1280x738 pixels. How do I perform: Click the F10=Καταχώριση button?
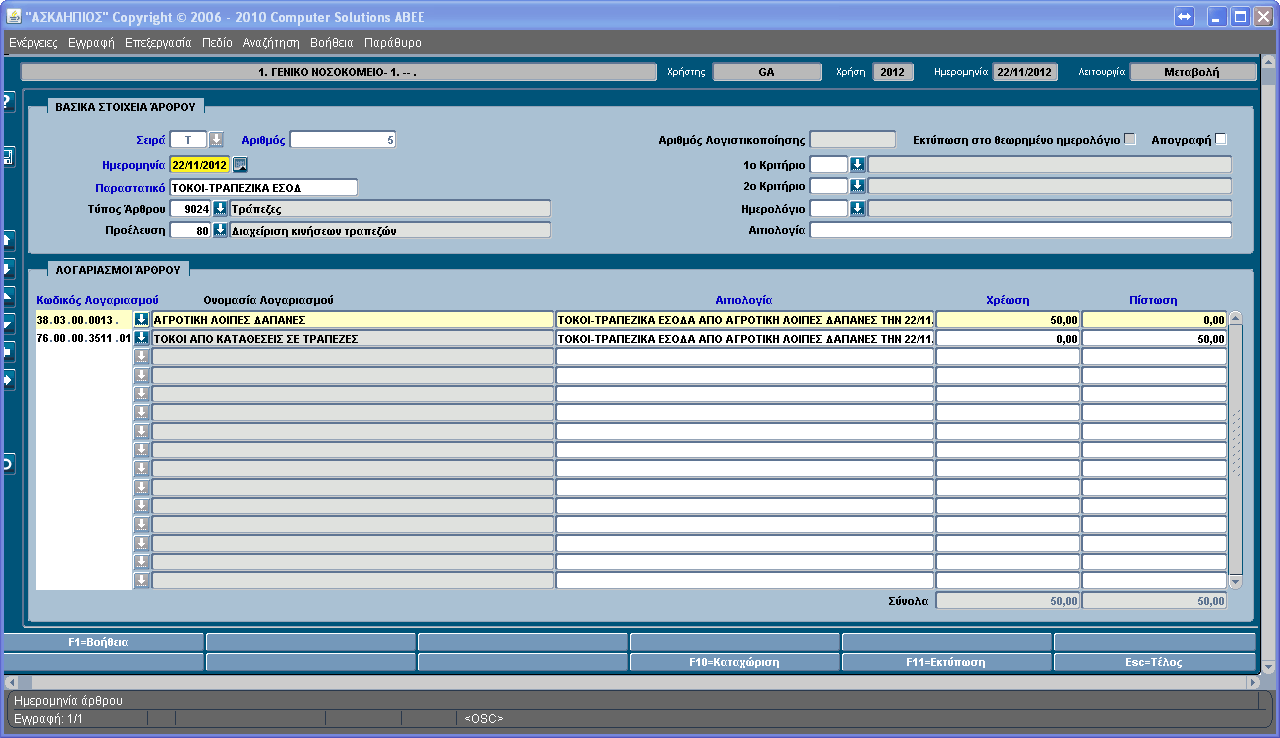734,662
